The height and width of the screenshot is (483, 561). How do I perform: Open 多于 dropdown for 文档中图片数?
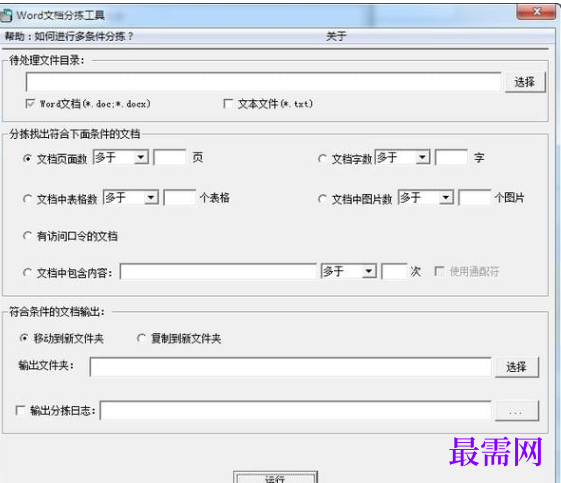[426, 197]
